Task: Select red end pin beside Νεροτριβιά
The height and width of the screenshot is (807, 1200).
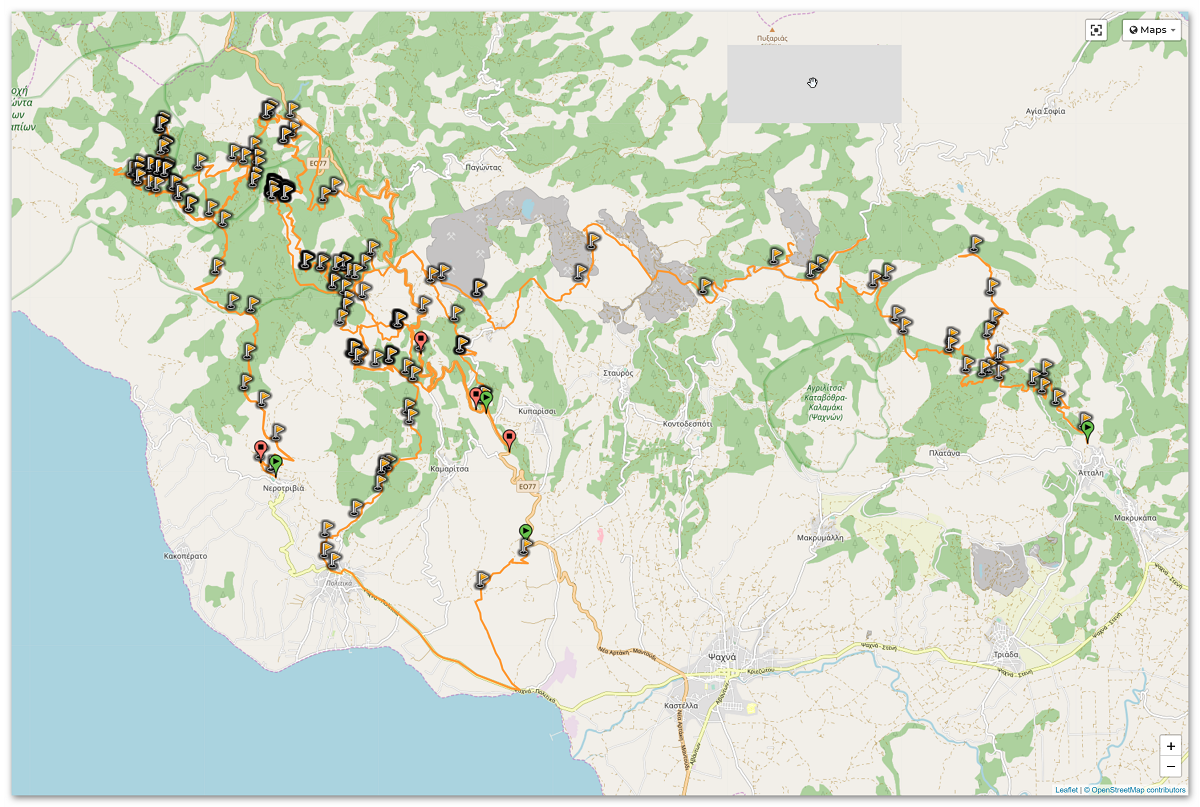Action: (x=261, y=451)
